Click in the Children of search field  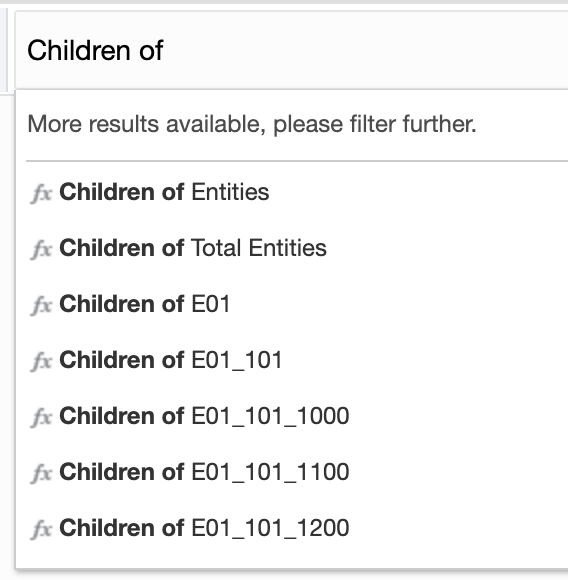(292, 50)
